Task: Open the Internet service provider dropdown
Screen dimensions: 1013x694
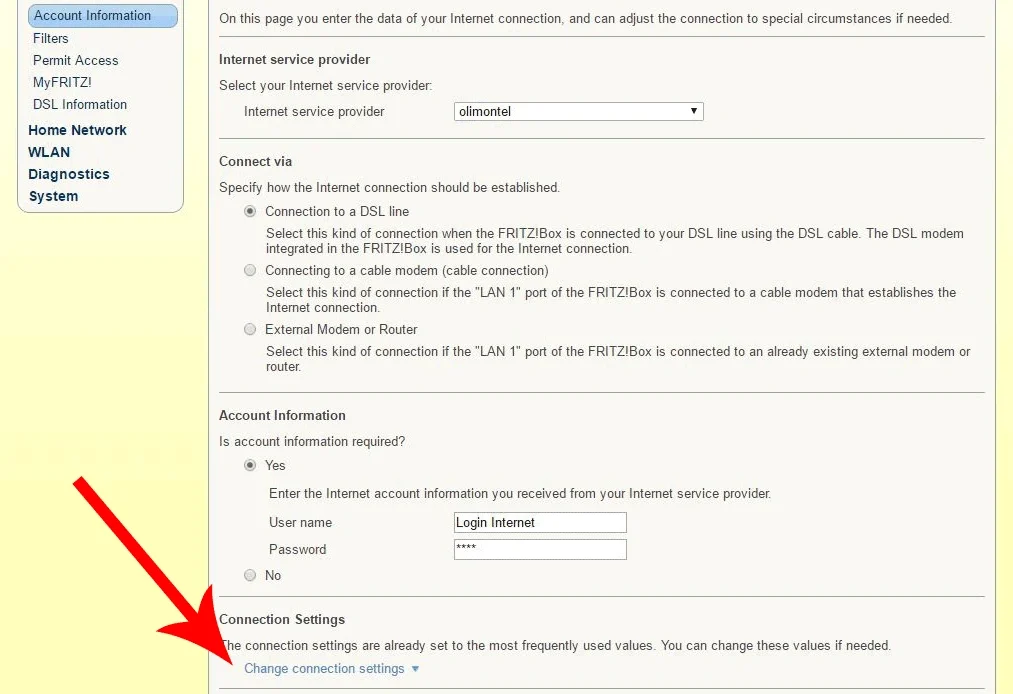Action: [x=578, y=112]
